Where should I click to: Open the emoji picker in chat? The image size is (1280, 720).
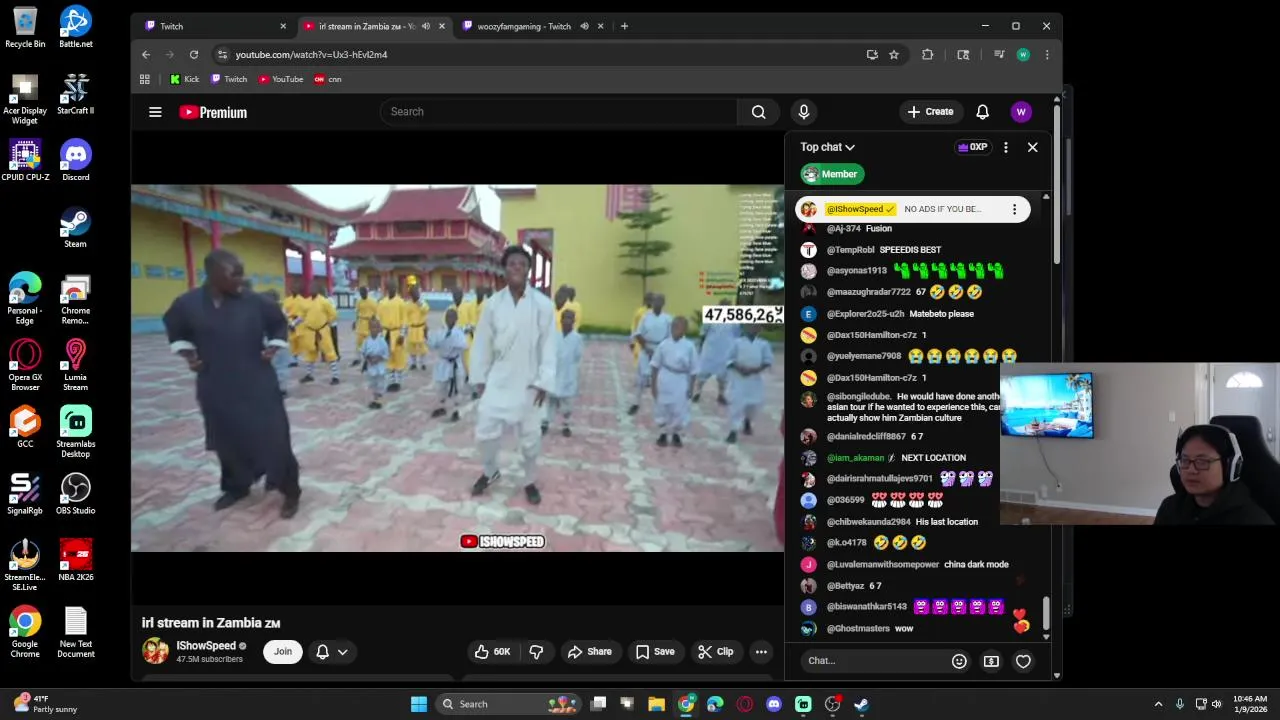[959, 661]
